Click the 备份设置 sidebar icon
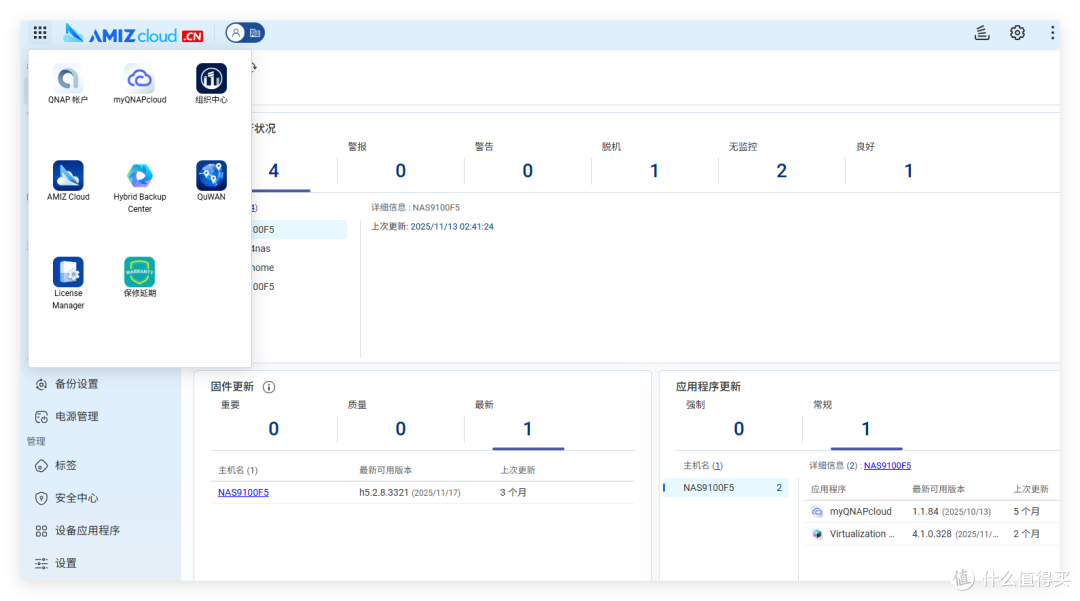Image resolution: width=1080 pixels, height=601 pixels. click(41, 384)
